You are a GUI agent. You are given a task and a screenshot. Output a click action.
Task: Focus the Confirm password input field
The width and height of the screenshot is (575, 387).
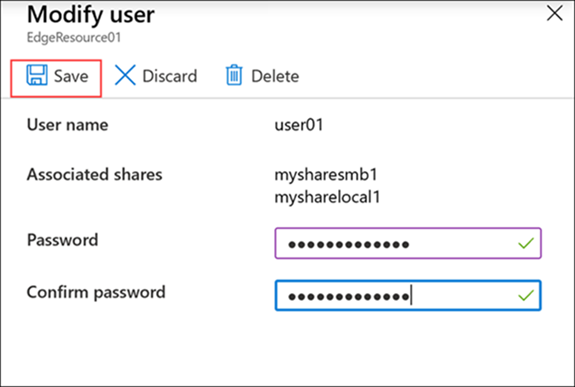coord(408,295)
